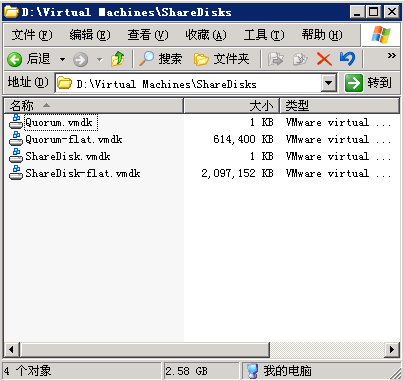Minimize the ShareDisks window
This screenshot has height=381, width=404.
coord(357,12)
